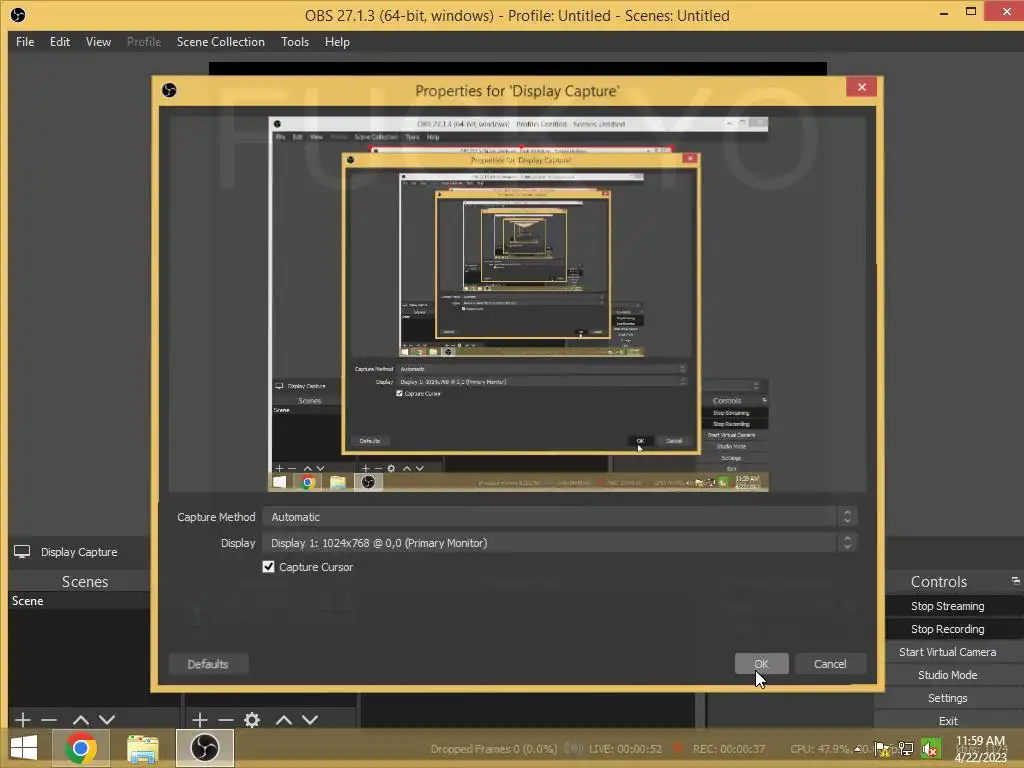Open the taskbar clock showing 11:59 AM
Viewport: 1024px width, 768px height.
[981, 749]
